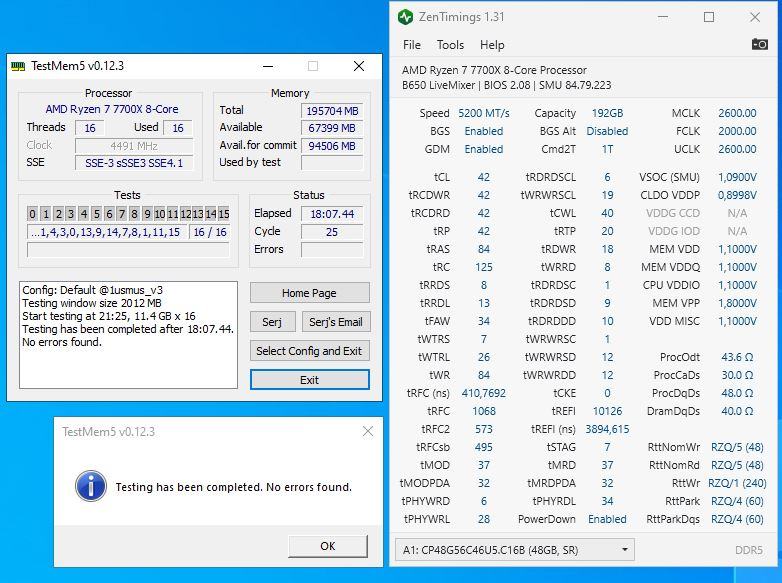This screenshot has width=782, height=583.
Task: Click the Total memory field 195704 MB
Action: pyautogui.click(x=332, y=111)
